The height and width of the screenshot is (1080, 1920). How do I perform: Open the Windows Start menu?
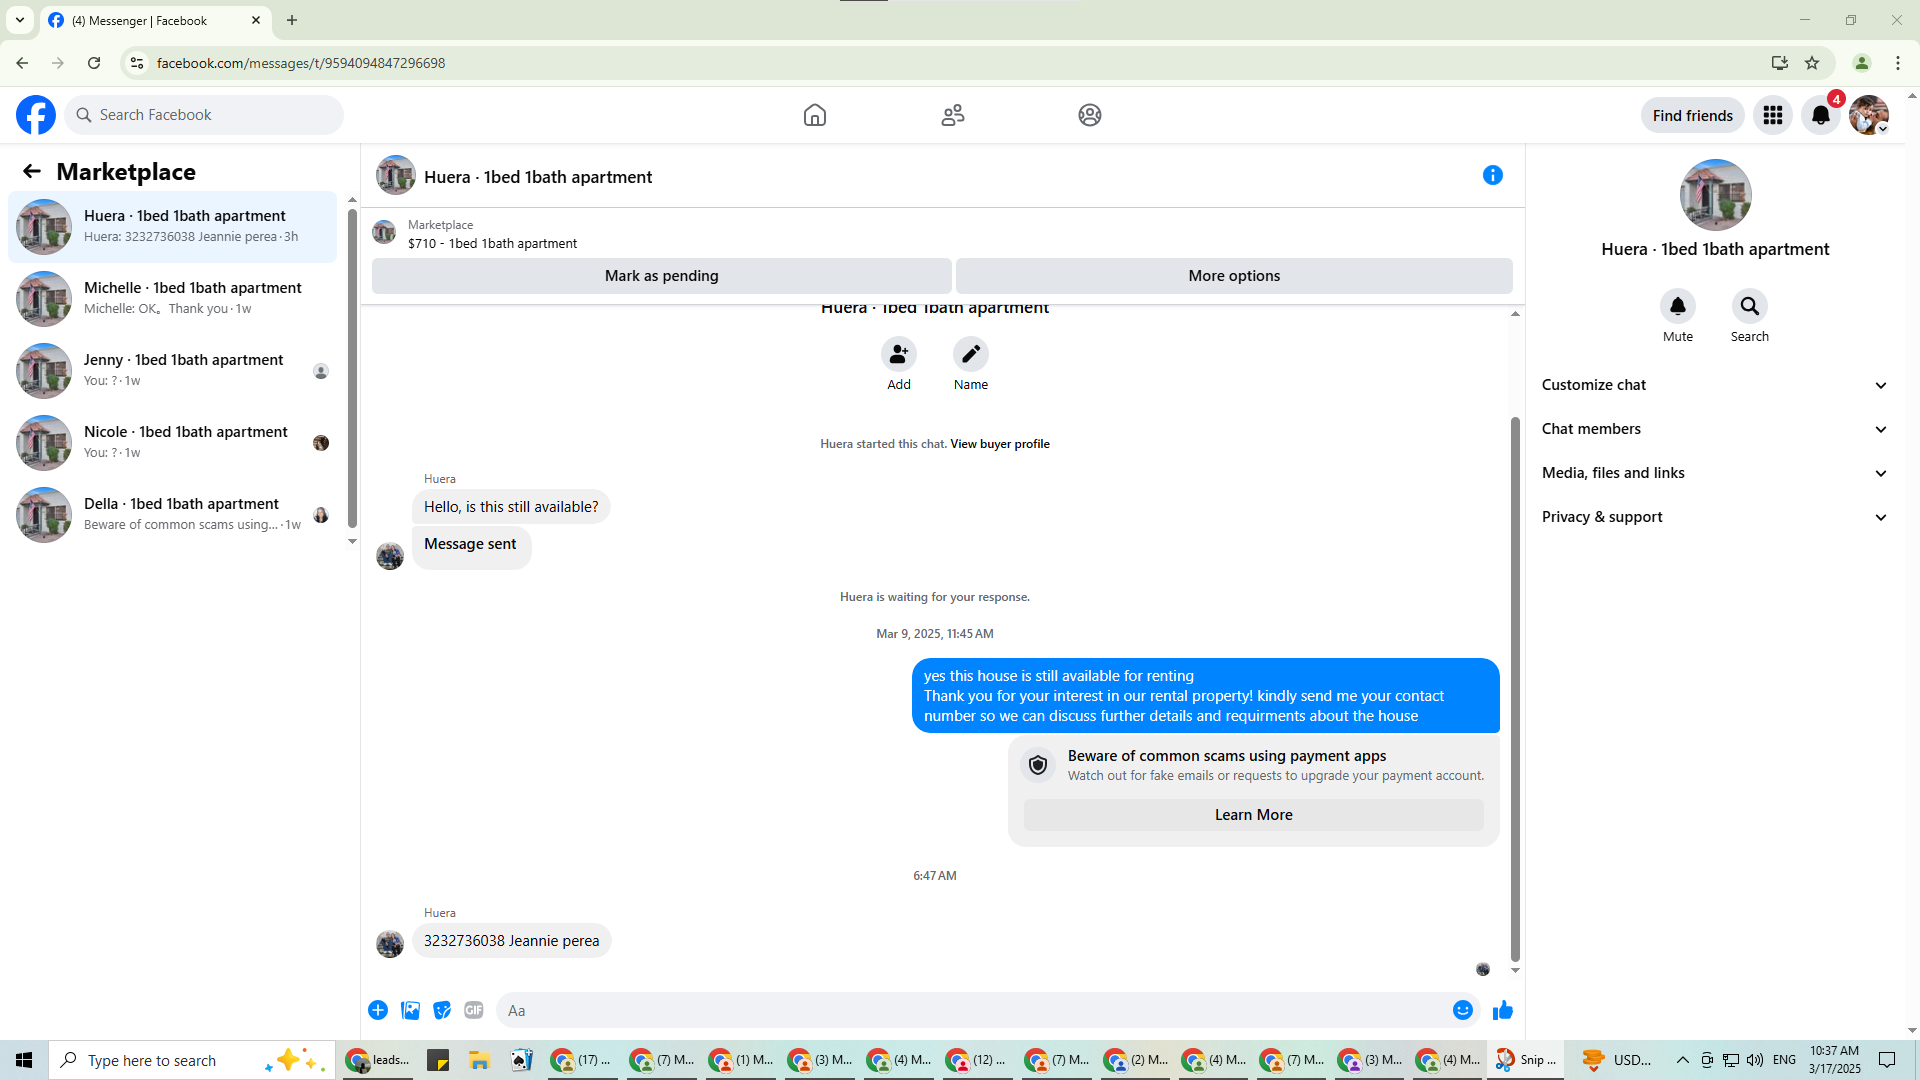(x=24, y=1060)
